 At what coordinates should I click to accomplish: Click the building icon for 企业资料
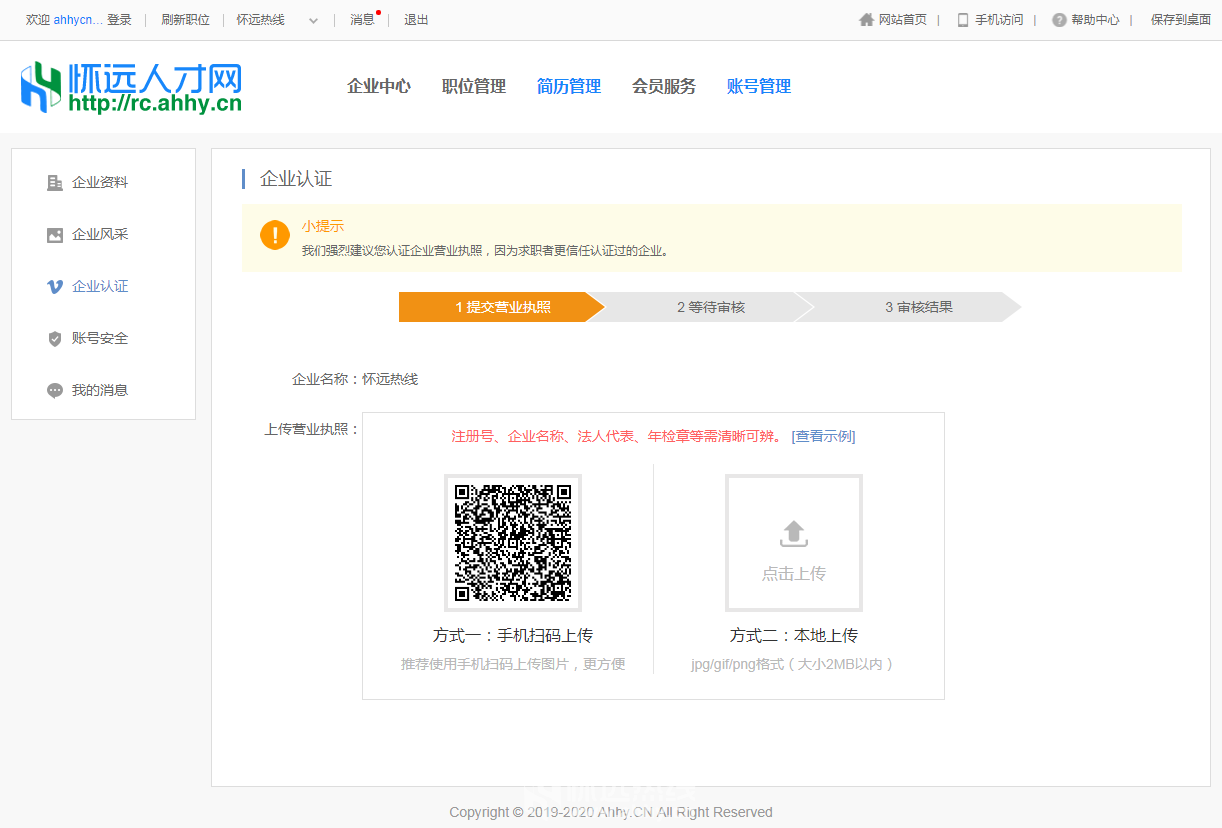(55, 183)
